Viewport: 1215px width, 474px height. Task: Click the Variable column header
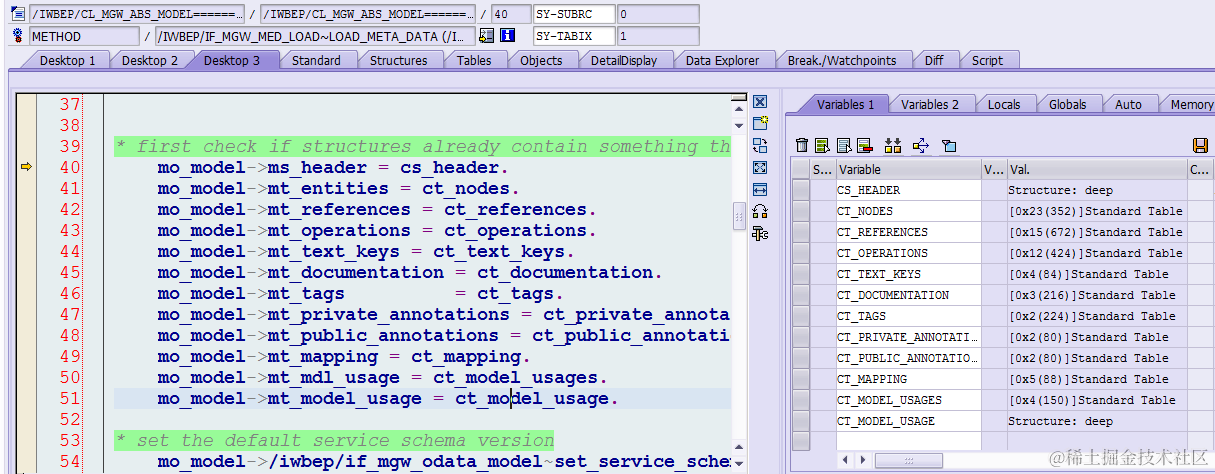point(908,169)
